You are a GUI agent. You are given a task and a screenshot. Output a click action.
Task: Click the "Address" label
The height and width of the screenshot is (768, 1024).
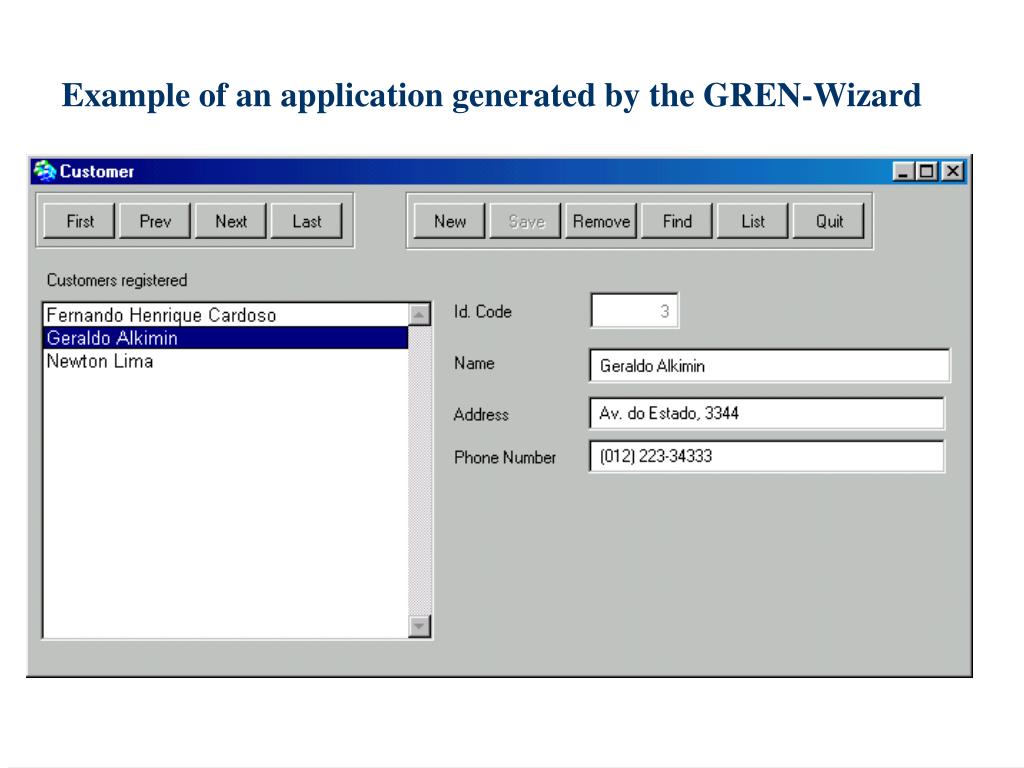(481, 415)
